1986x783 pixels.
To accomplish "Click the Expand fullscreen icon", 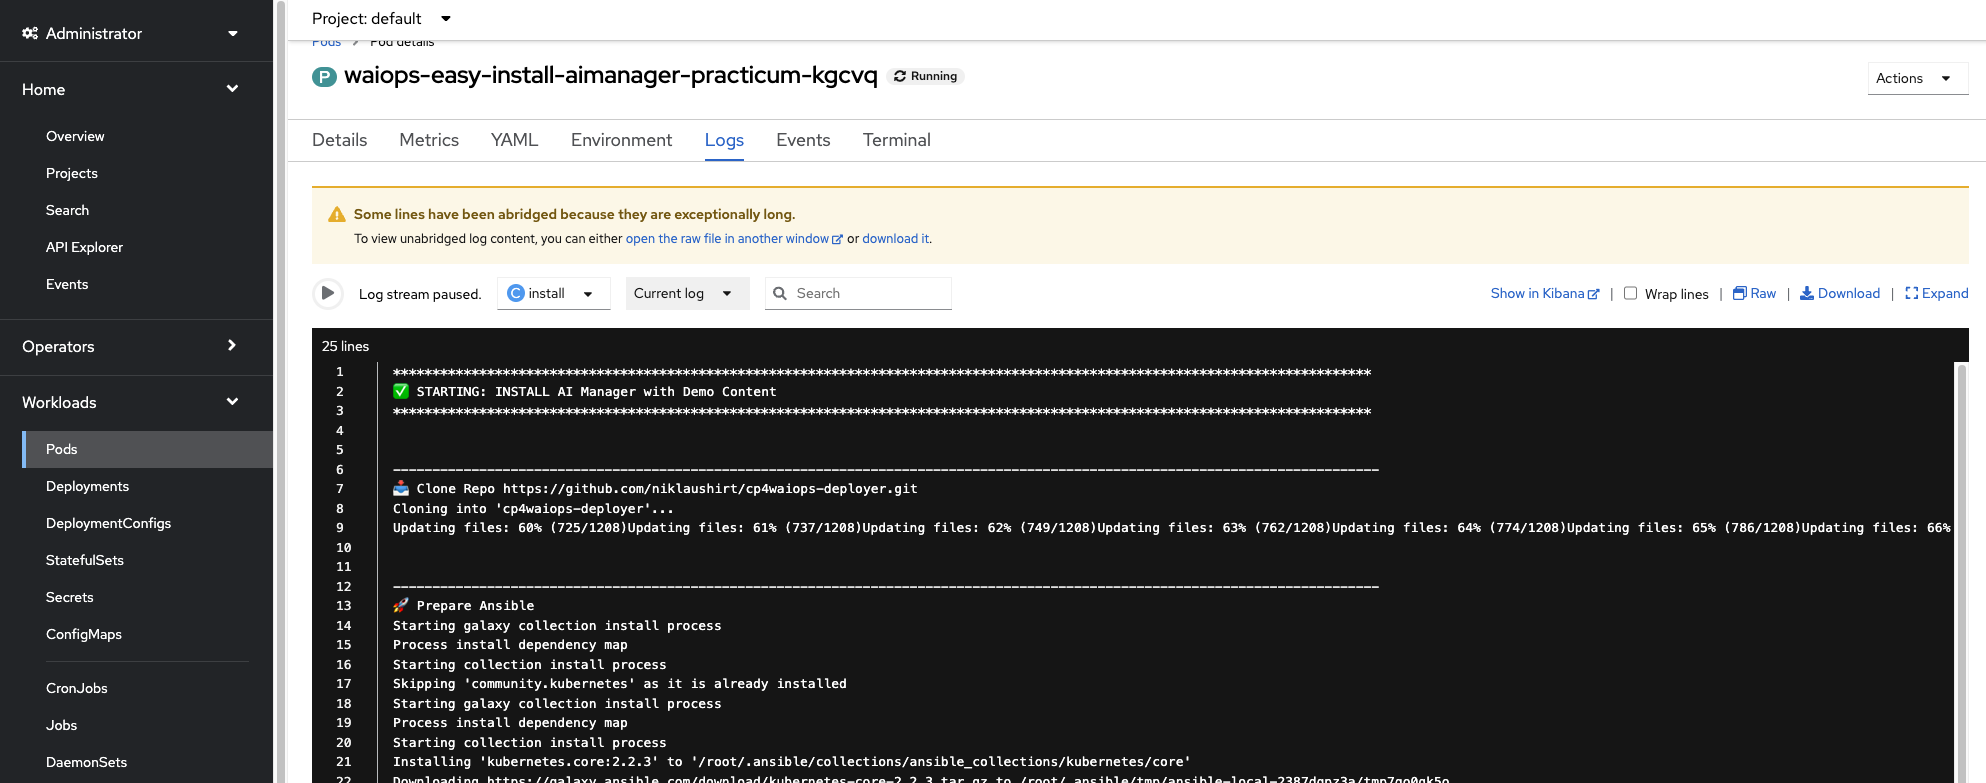I will tap(1911, 293).
